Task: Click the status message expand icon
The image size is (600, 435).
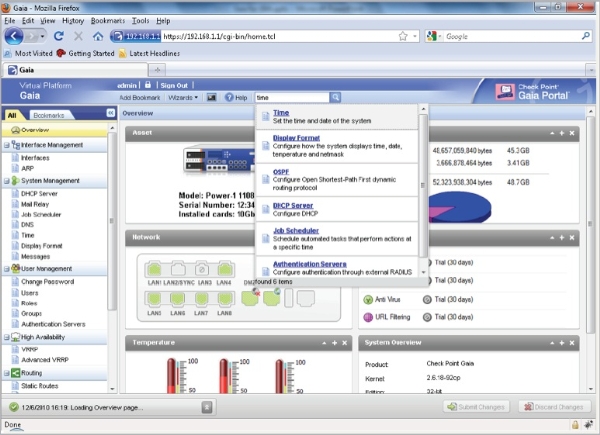Action: [x=207, y=407]
